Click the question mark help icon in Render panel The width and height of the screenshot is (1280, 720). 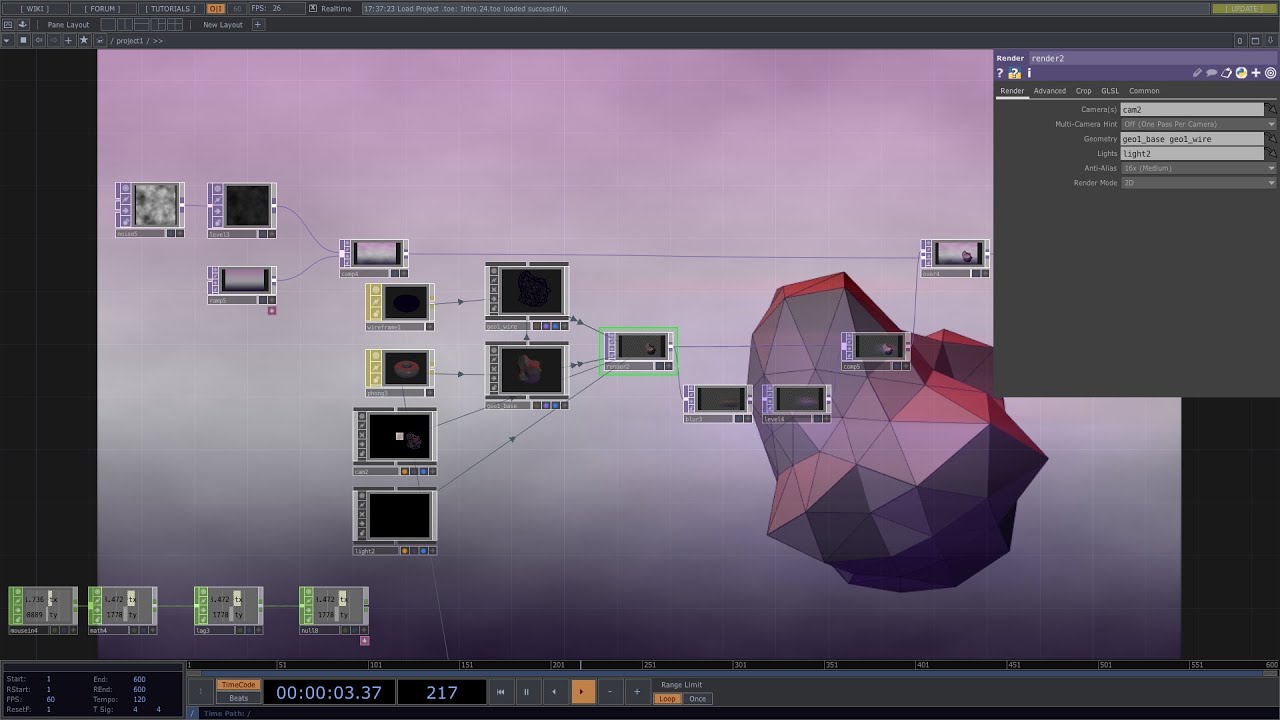click(998, 73)
